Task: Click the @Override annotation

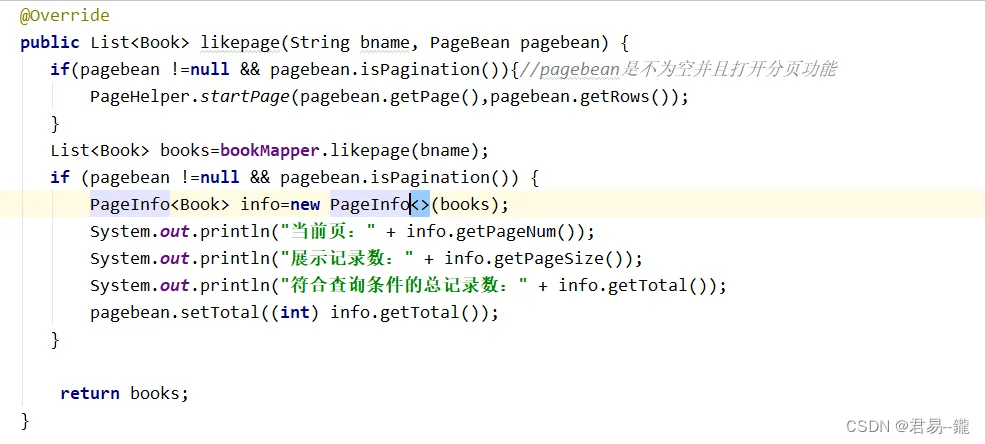Action: (x=65, y=16)
